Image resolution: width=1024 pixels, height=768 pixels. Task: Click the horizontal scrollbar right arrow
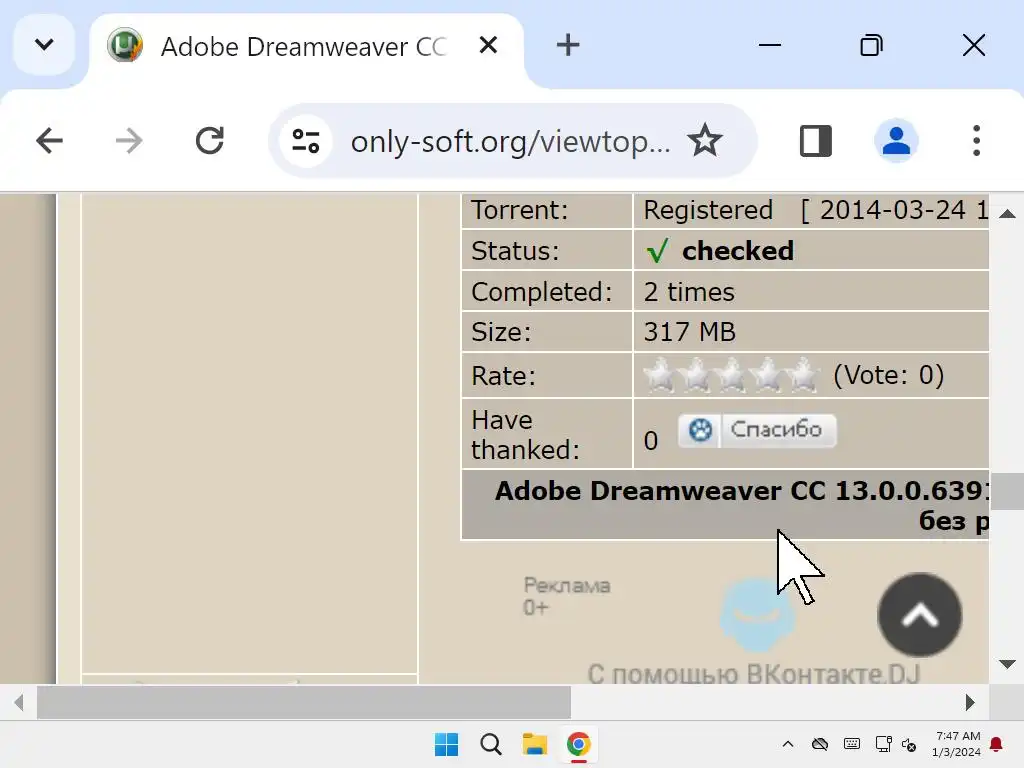(x=970, y=703)
